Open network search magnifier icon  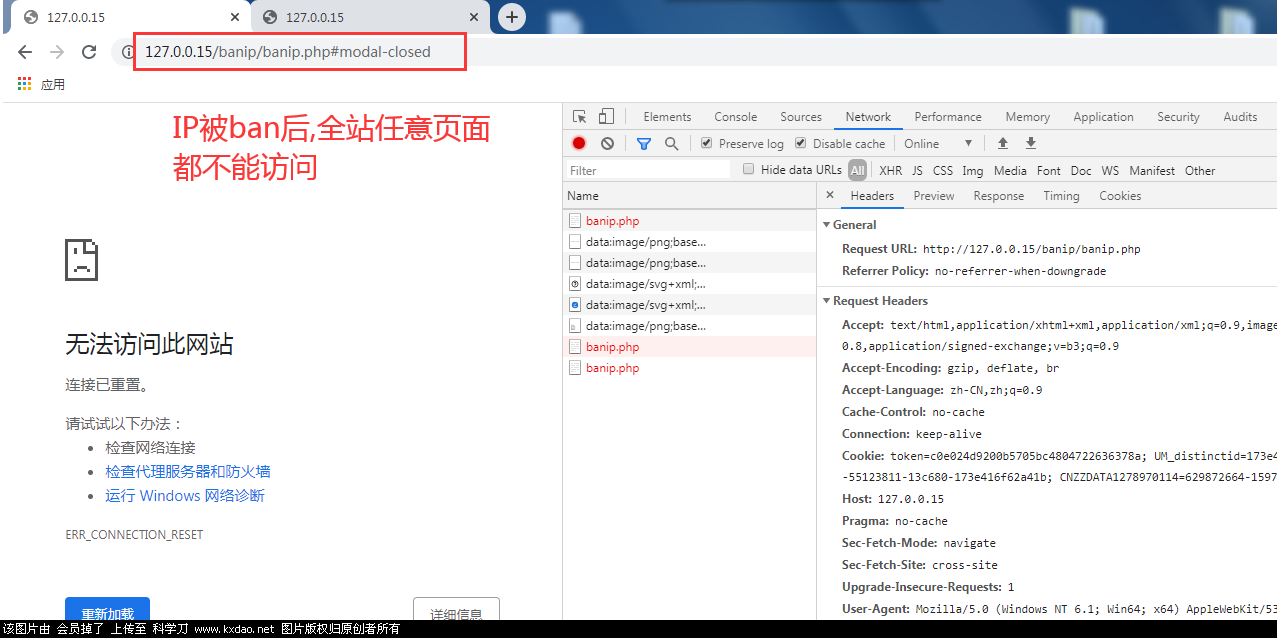pos(672,143)
